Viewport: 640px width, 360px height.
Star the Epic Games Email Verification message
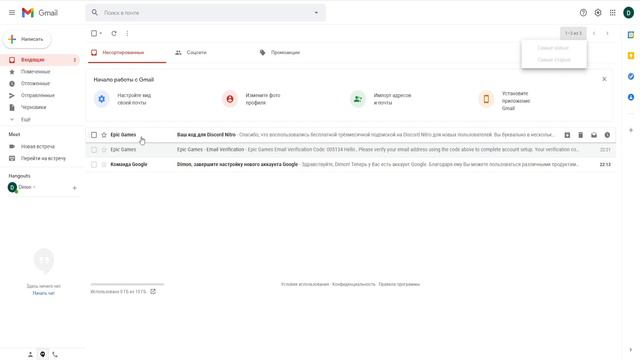104,150
